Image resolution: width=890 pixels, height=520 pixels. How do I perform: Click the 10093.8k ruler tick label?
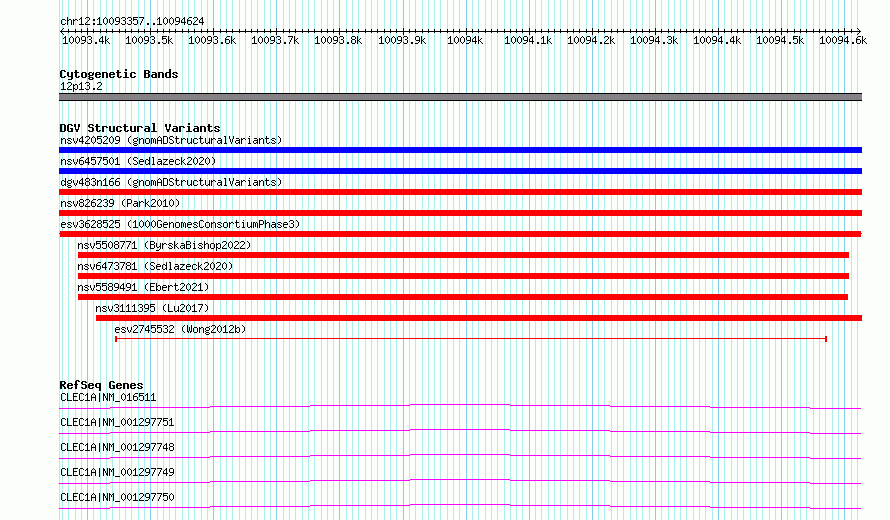(x=338, y=40)
